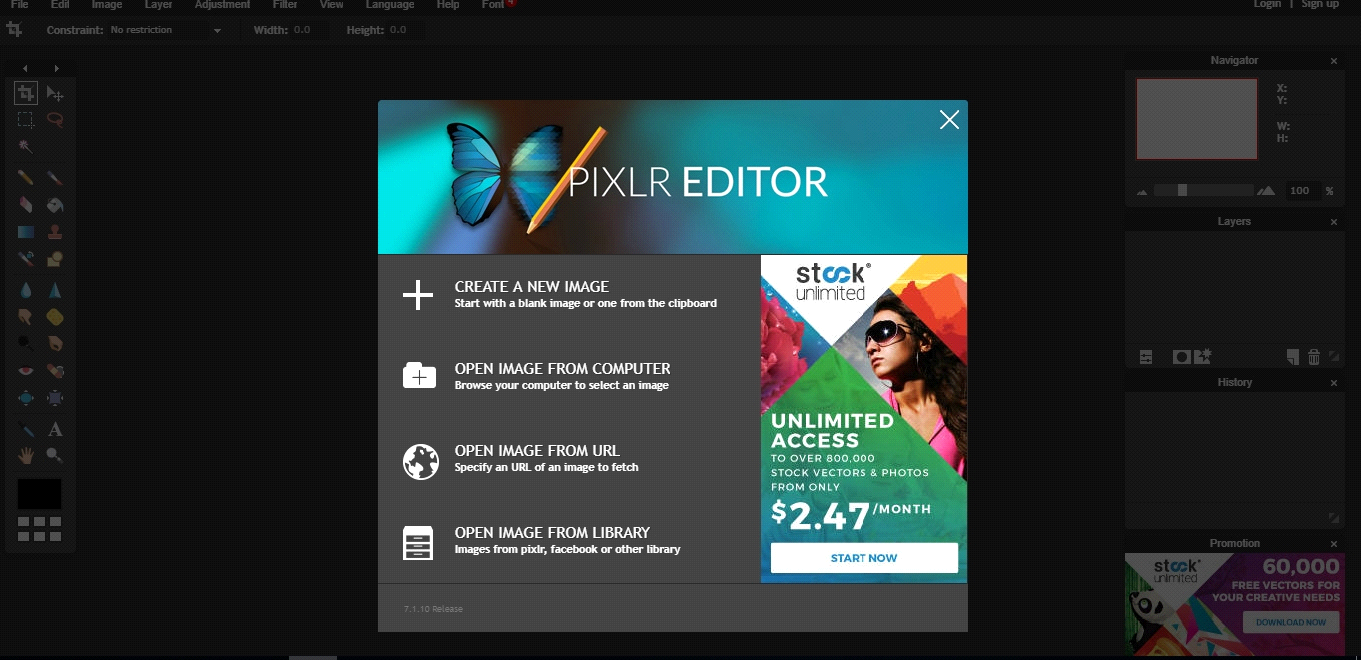This screenshot has height=660, width=1361.
Task: Click the Sign up link
Action: coord(1320,5)
